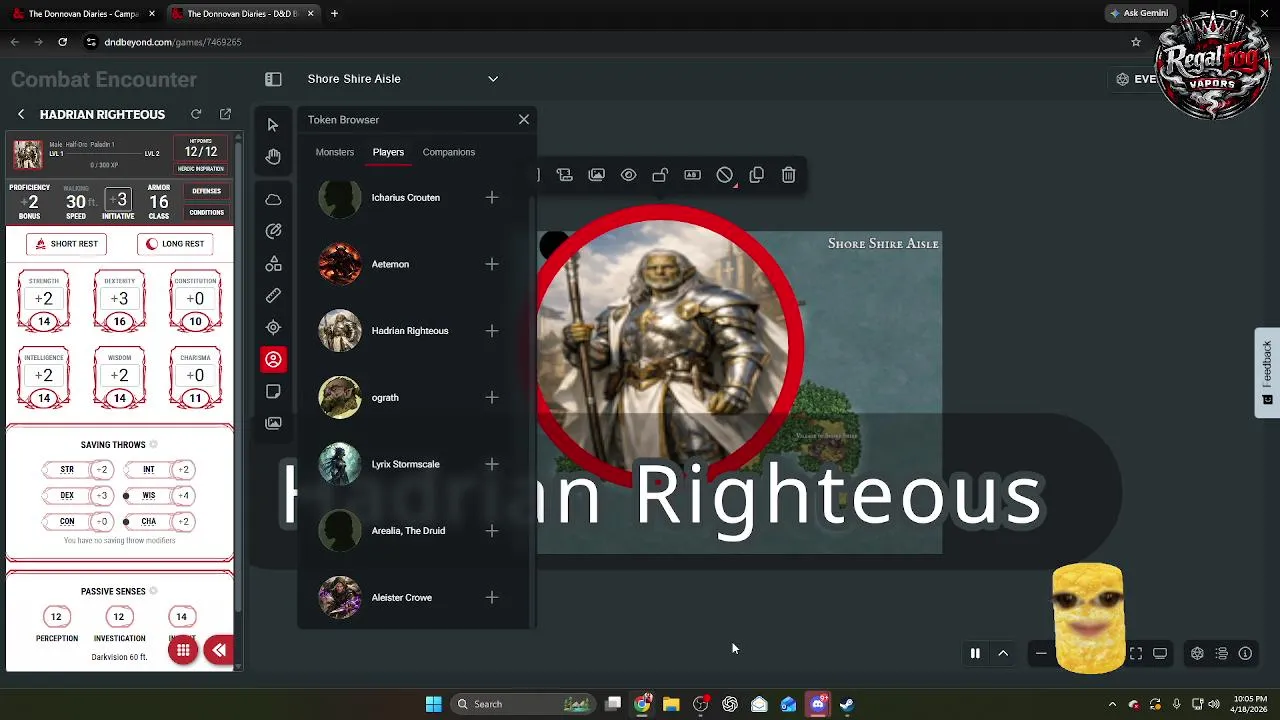
Task: Open the map image tool
Action: (273, 423)
